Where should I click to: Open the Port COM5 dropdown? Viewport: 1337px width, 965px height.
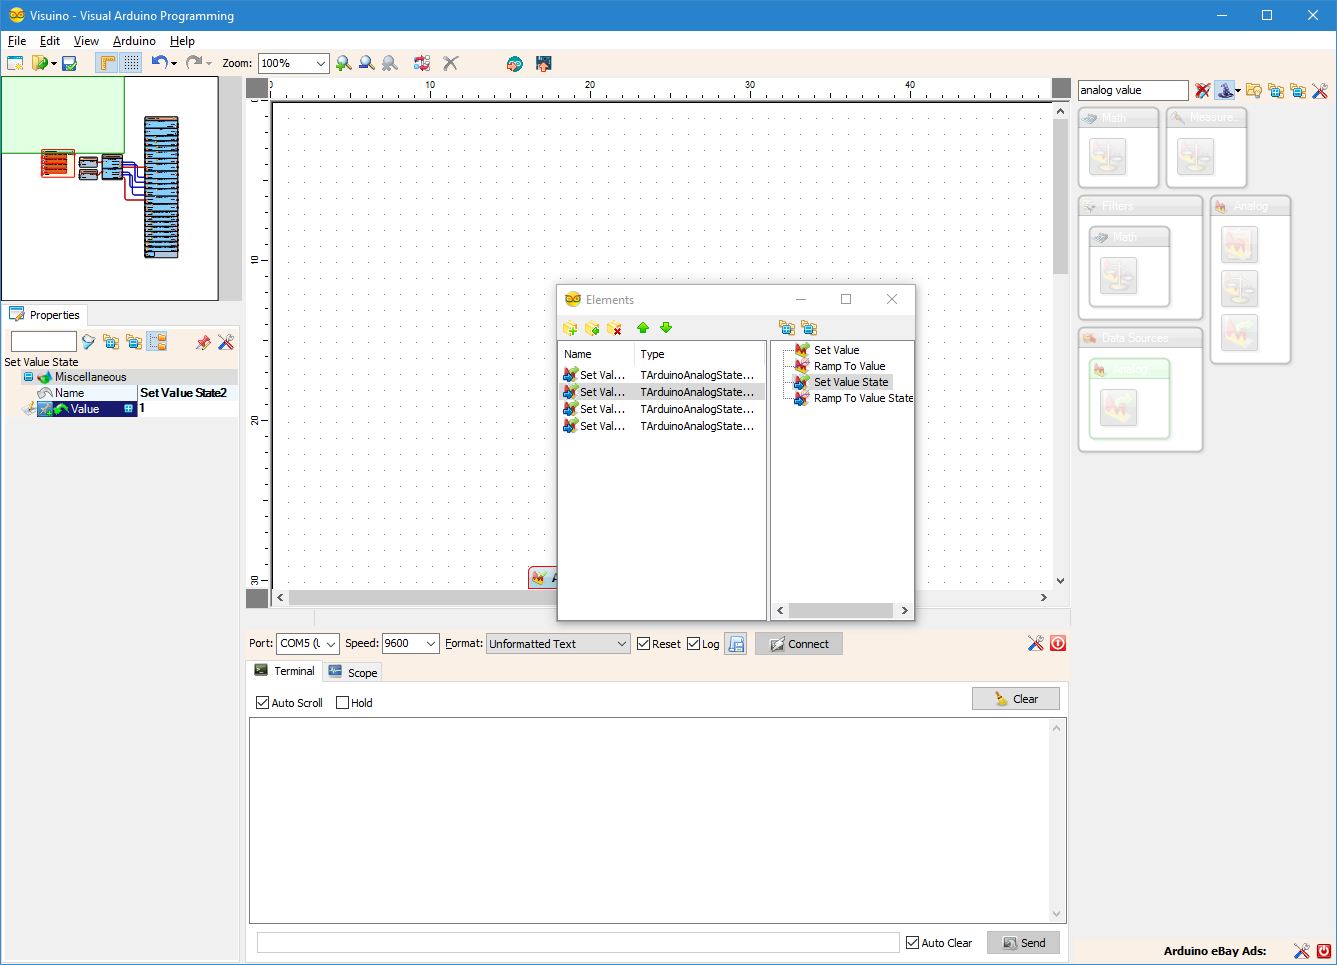(x=331, y=644)
